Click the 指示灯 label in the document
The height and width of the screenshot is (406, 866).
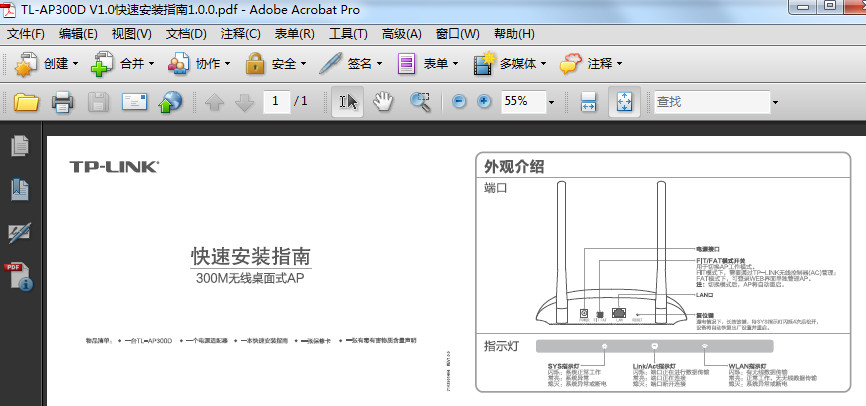pos(501,346)
